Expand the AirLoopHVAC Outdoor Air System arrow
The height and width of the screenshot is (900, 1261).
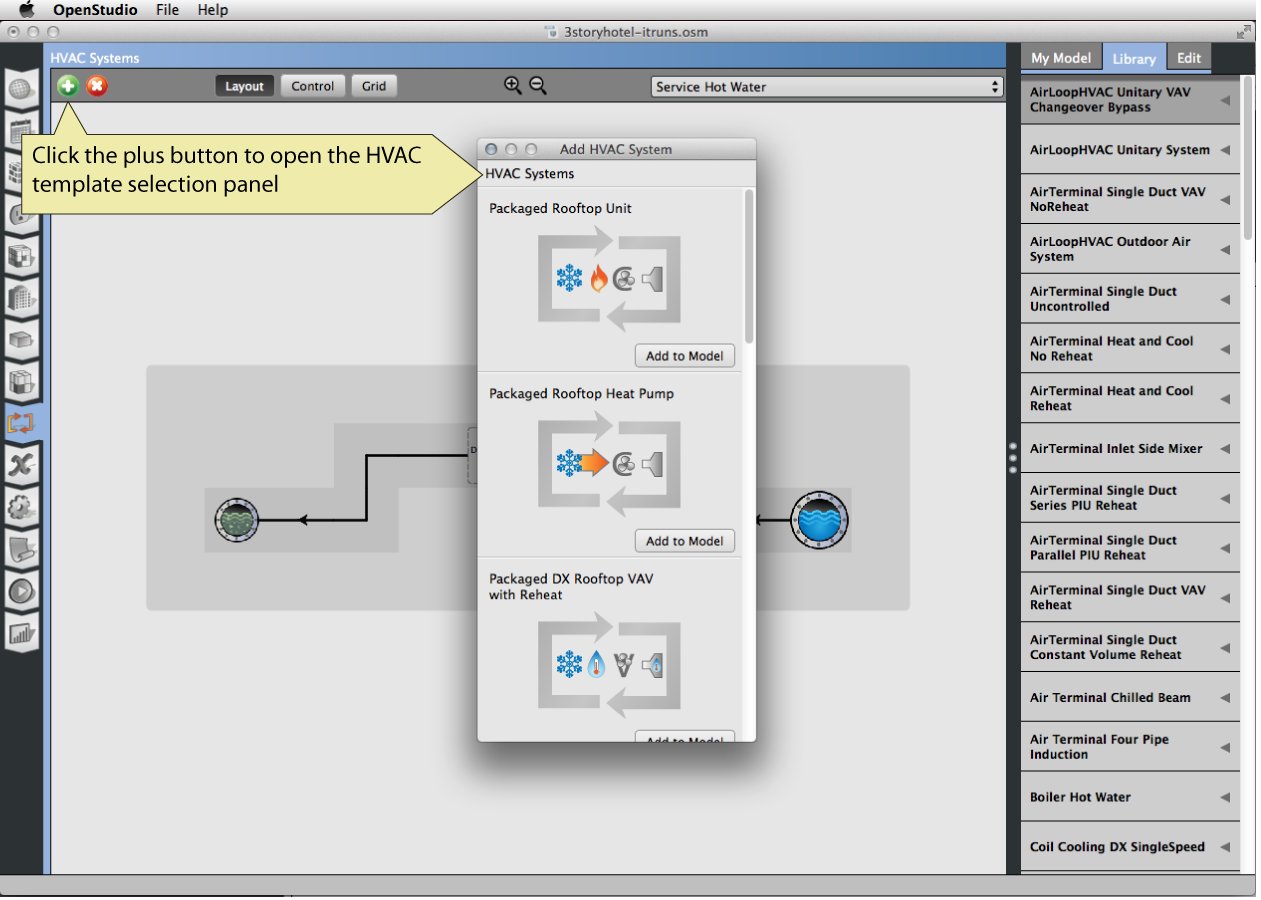click(x=1225, y=249)
